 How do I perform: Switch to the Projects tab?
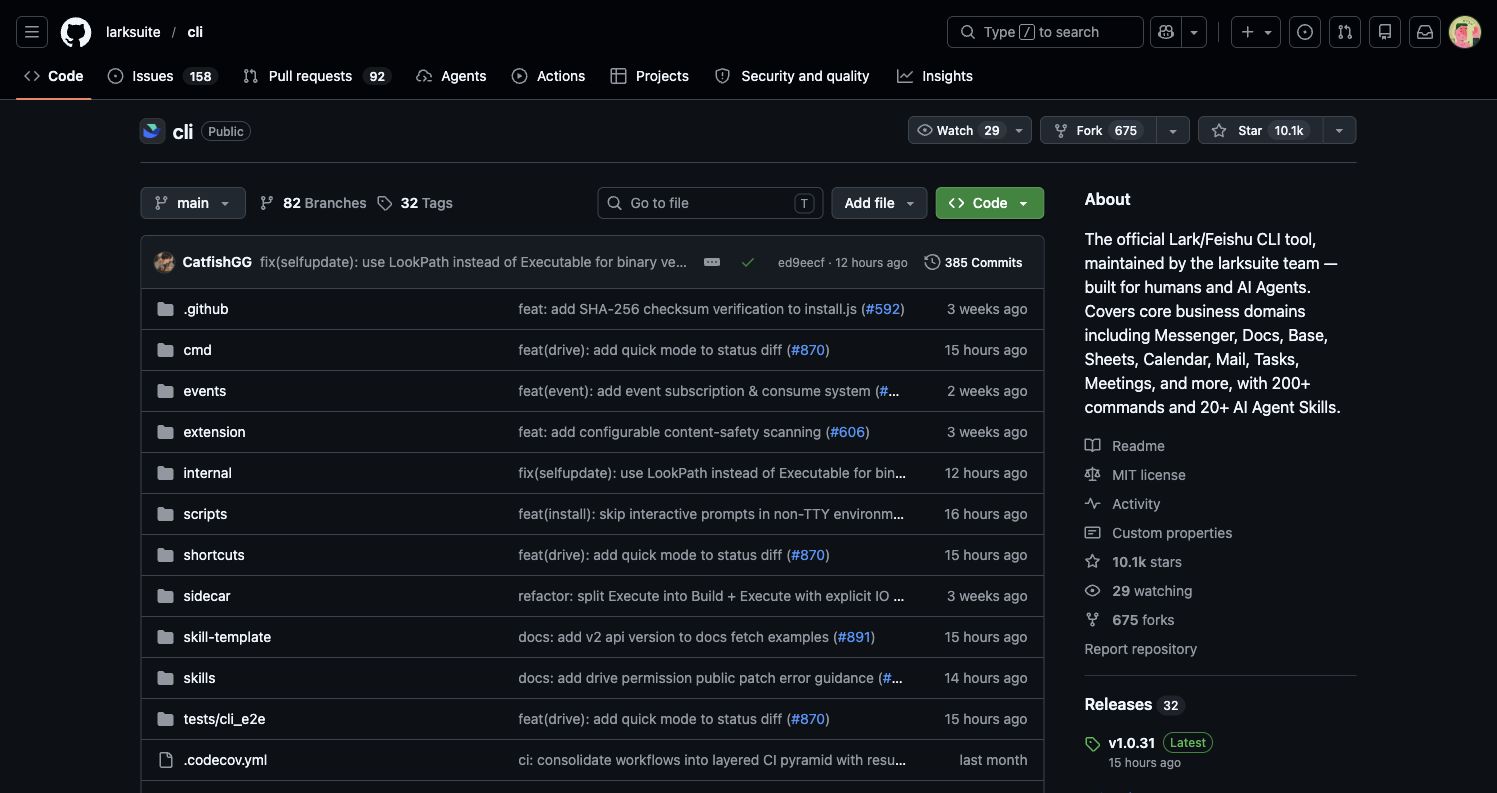click(650, 76)
